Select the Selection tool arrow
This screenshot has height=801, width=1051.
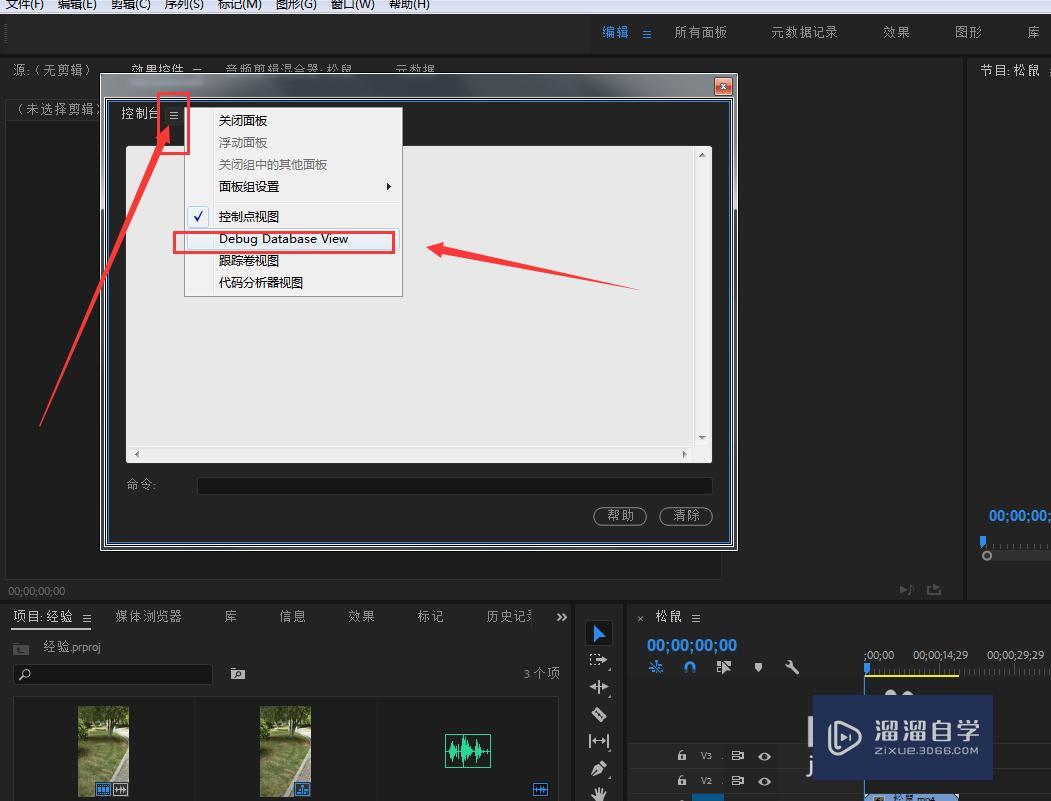coord(599,633)
